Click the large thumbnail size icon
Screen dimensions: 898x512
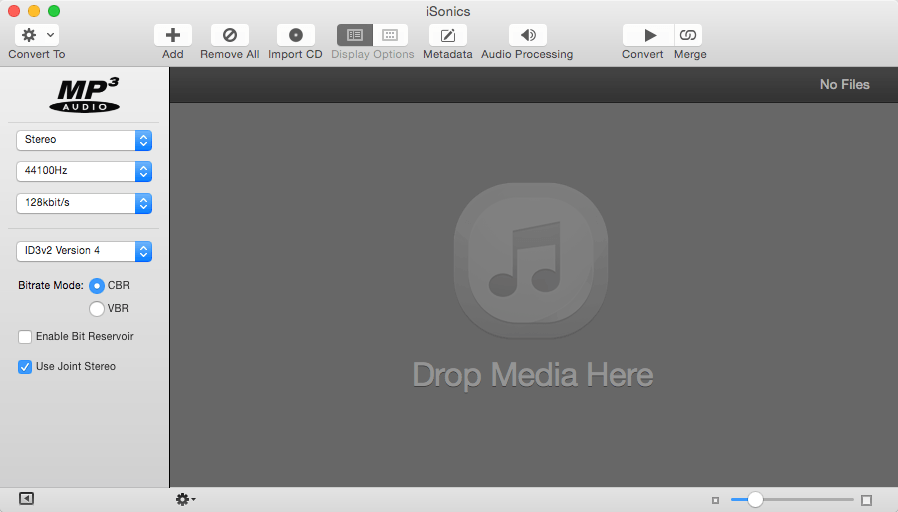coord(867,500)
